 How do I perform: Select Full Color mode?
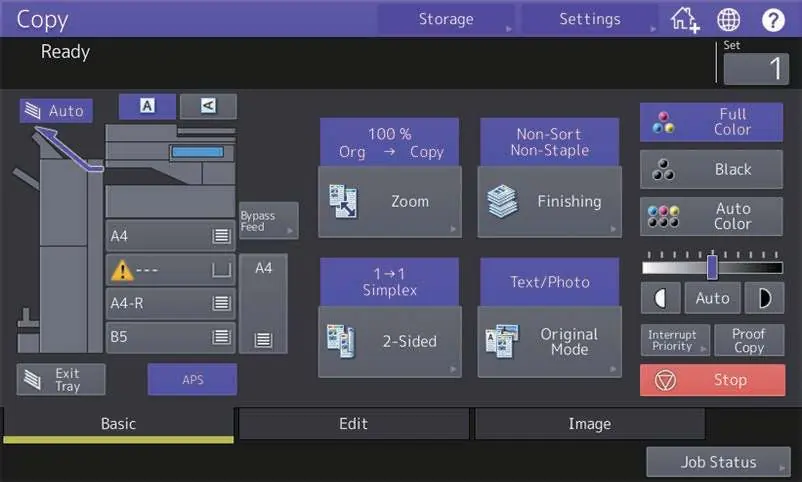pyautogui.click(x=711, y=122)
